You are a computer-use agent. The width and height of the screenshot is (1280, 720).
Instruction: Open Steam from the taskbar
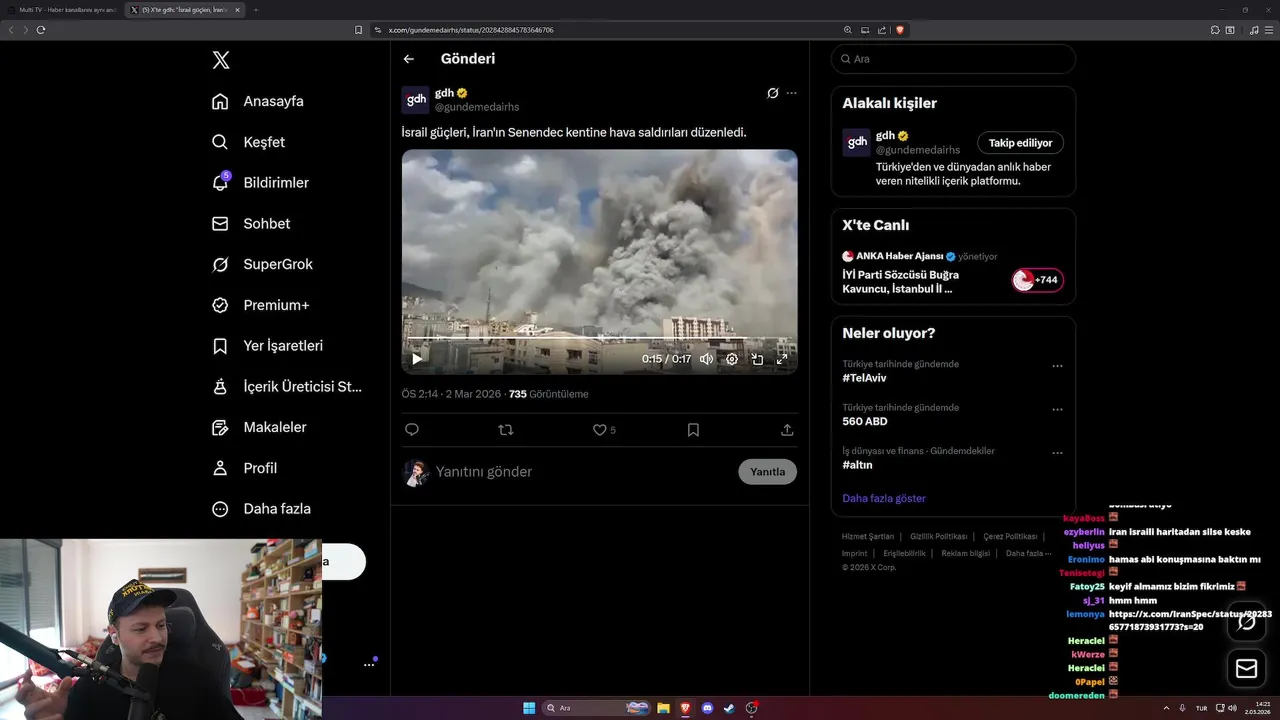(x=729, y=708)
